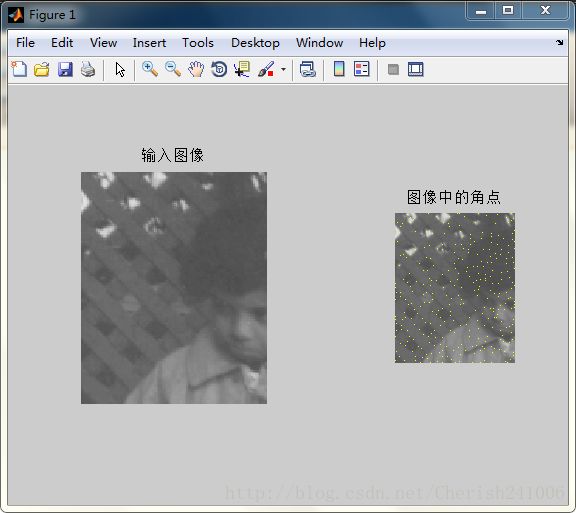Activate the Zoom Out magnifier tool

173,69
